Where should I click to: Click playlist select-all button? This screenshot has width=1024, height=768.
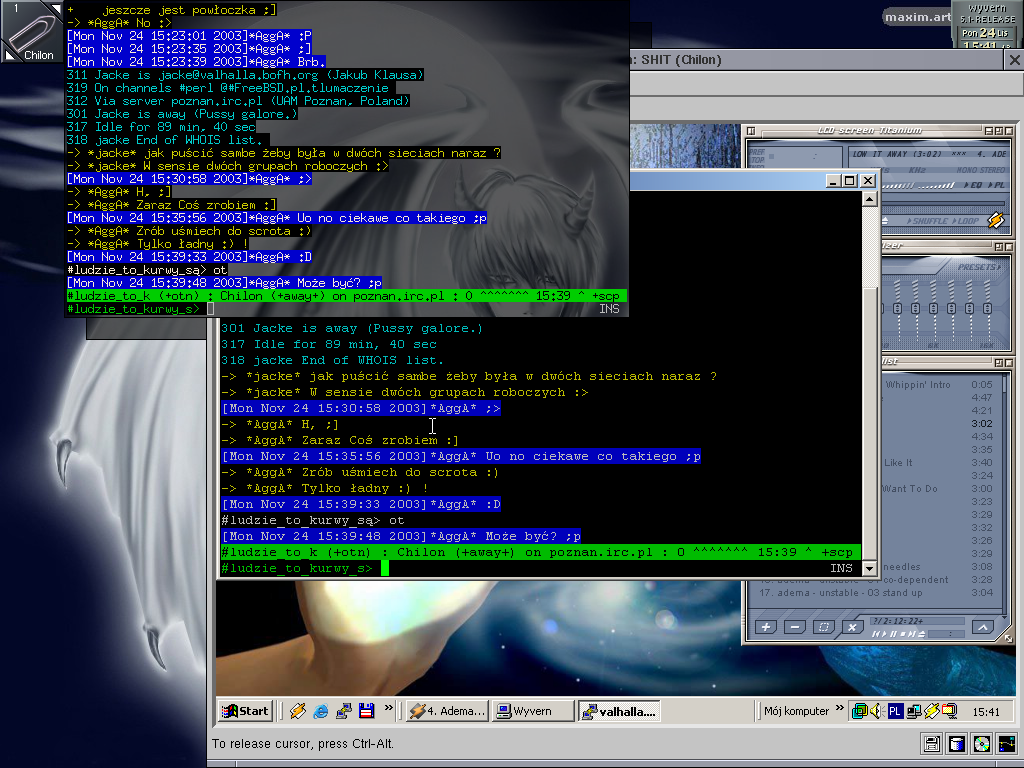(823, 627)
